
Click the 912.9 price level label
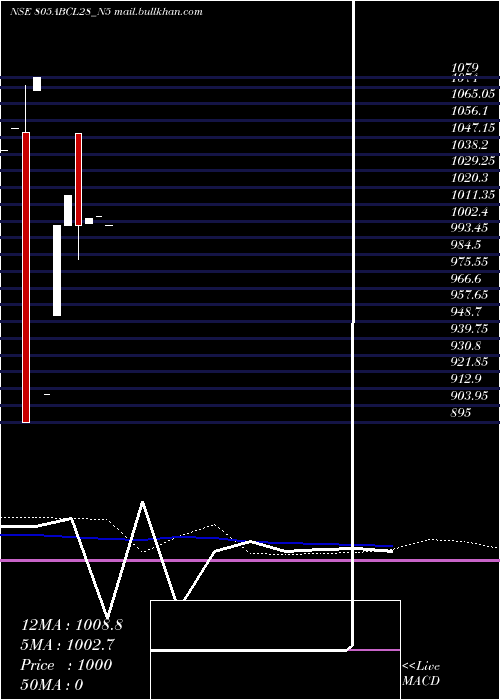466,379
